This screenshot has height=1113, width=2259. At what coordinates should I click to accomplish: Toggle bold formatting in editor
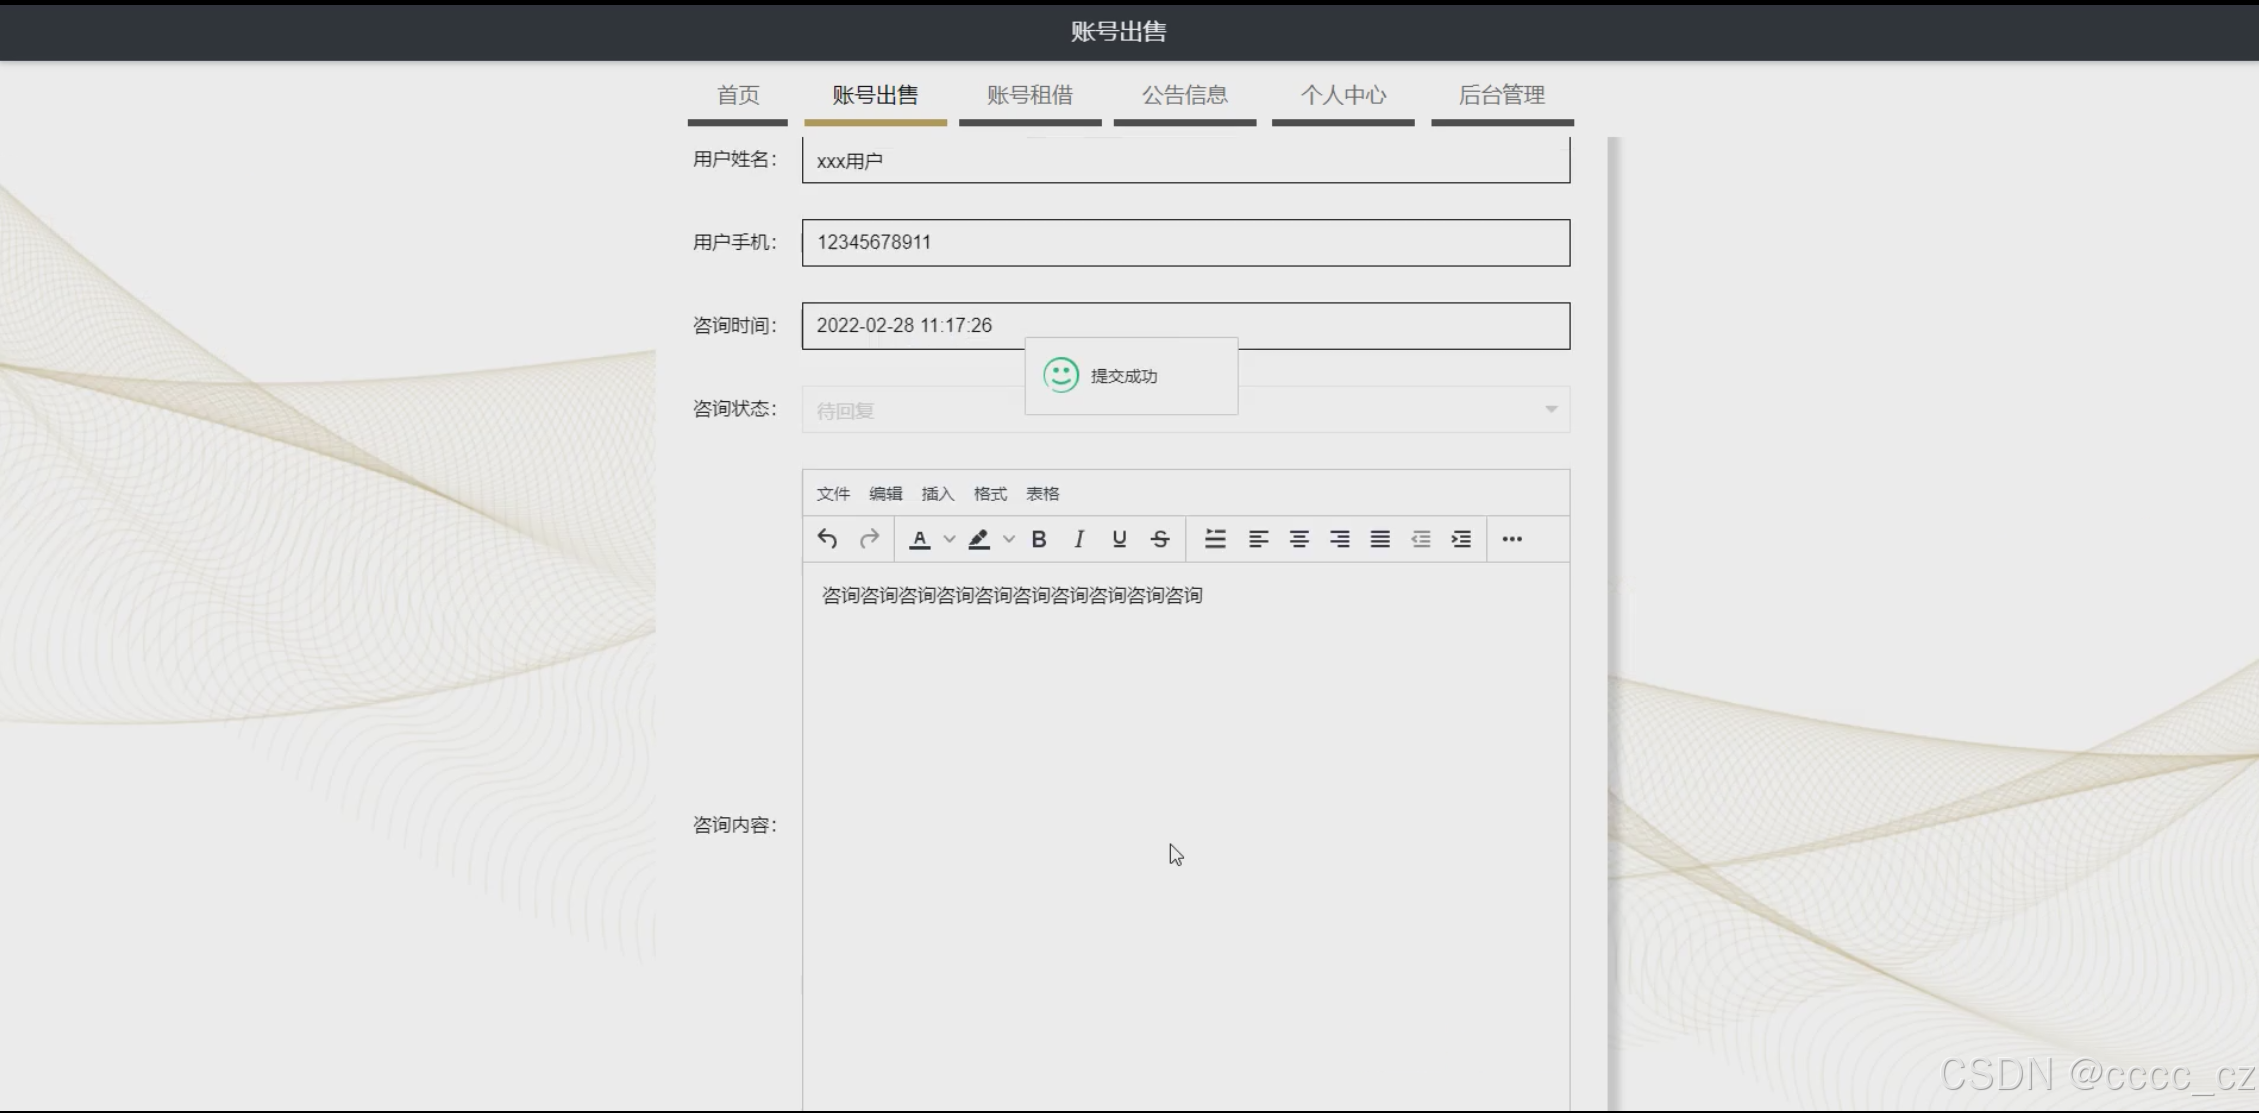(1039, 539)
